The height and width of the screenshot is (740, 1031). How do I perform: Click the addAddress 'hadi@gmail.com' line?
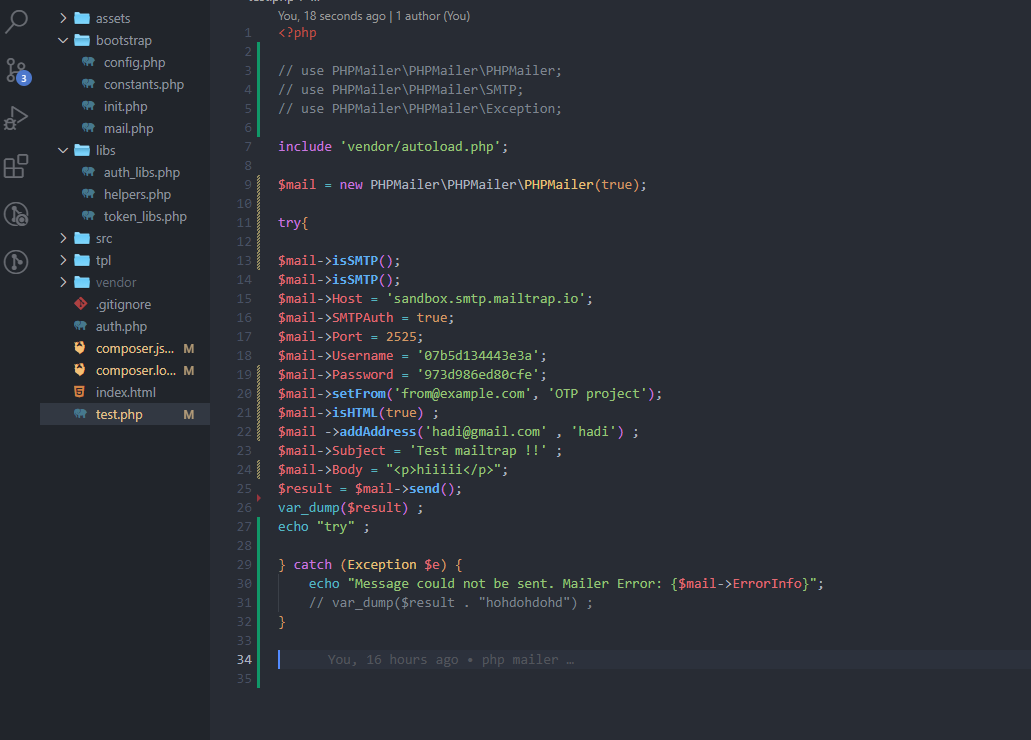(458, 432)
